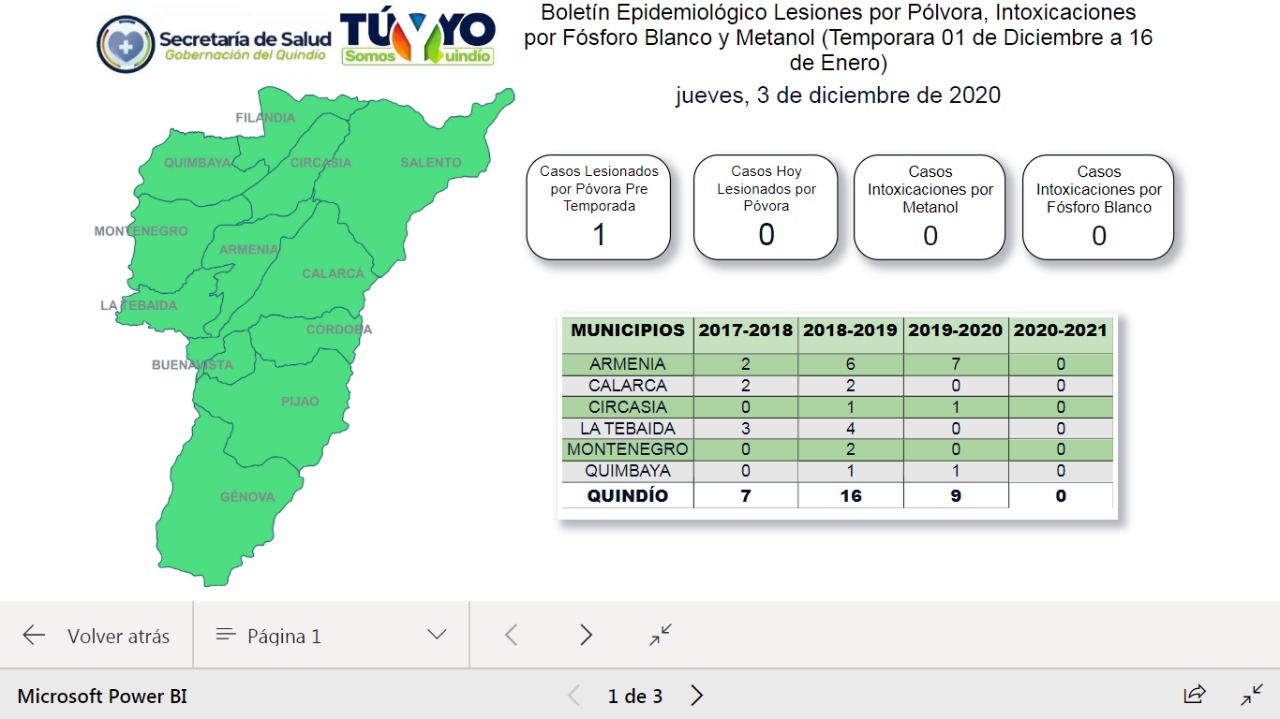The image size is (1280, 719).
Task: Click the Volver atrás back arrow icon
Action: point(34,635)
